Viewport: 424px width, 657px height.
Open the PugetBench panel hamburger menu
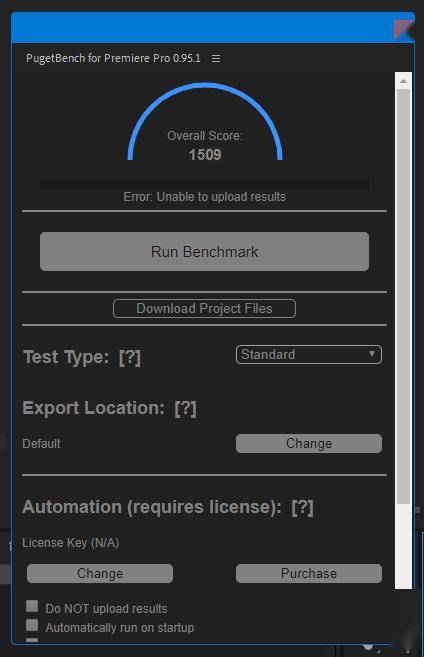click(216, 58)
